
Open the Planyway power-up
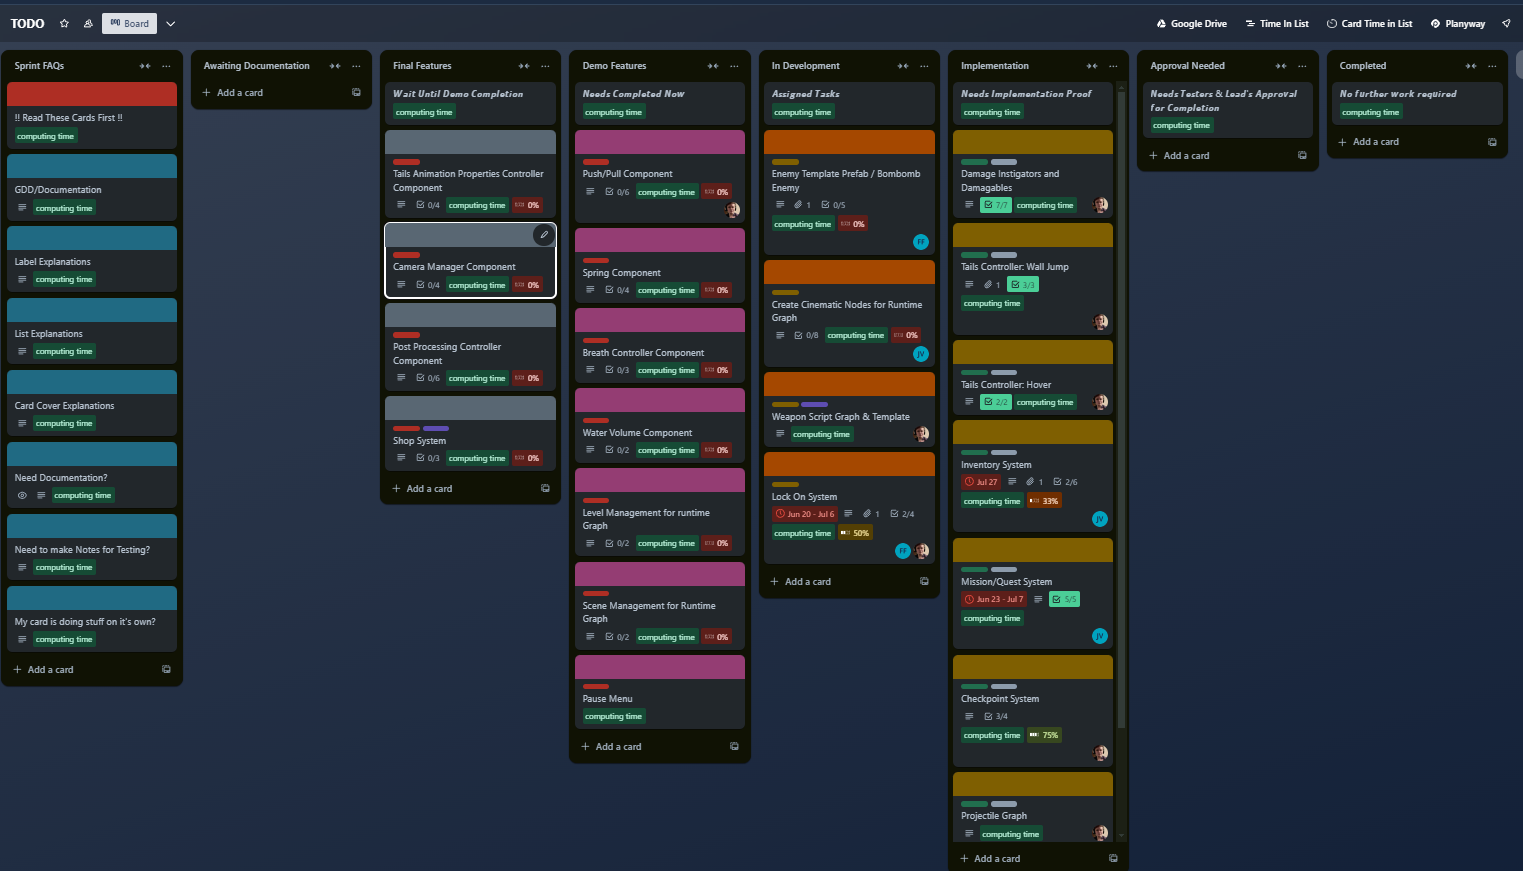tap(1458, 23)
